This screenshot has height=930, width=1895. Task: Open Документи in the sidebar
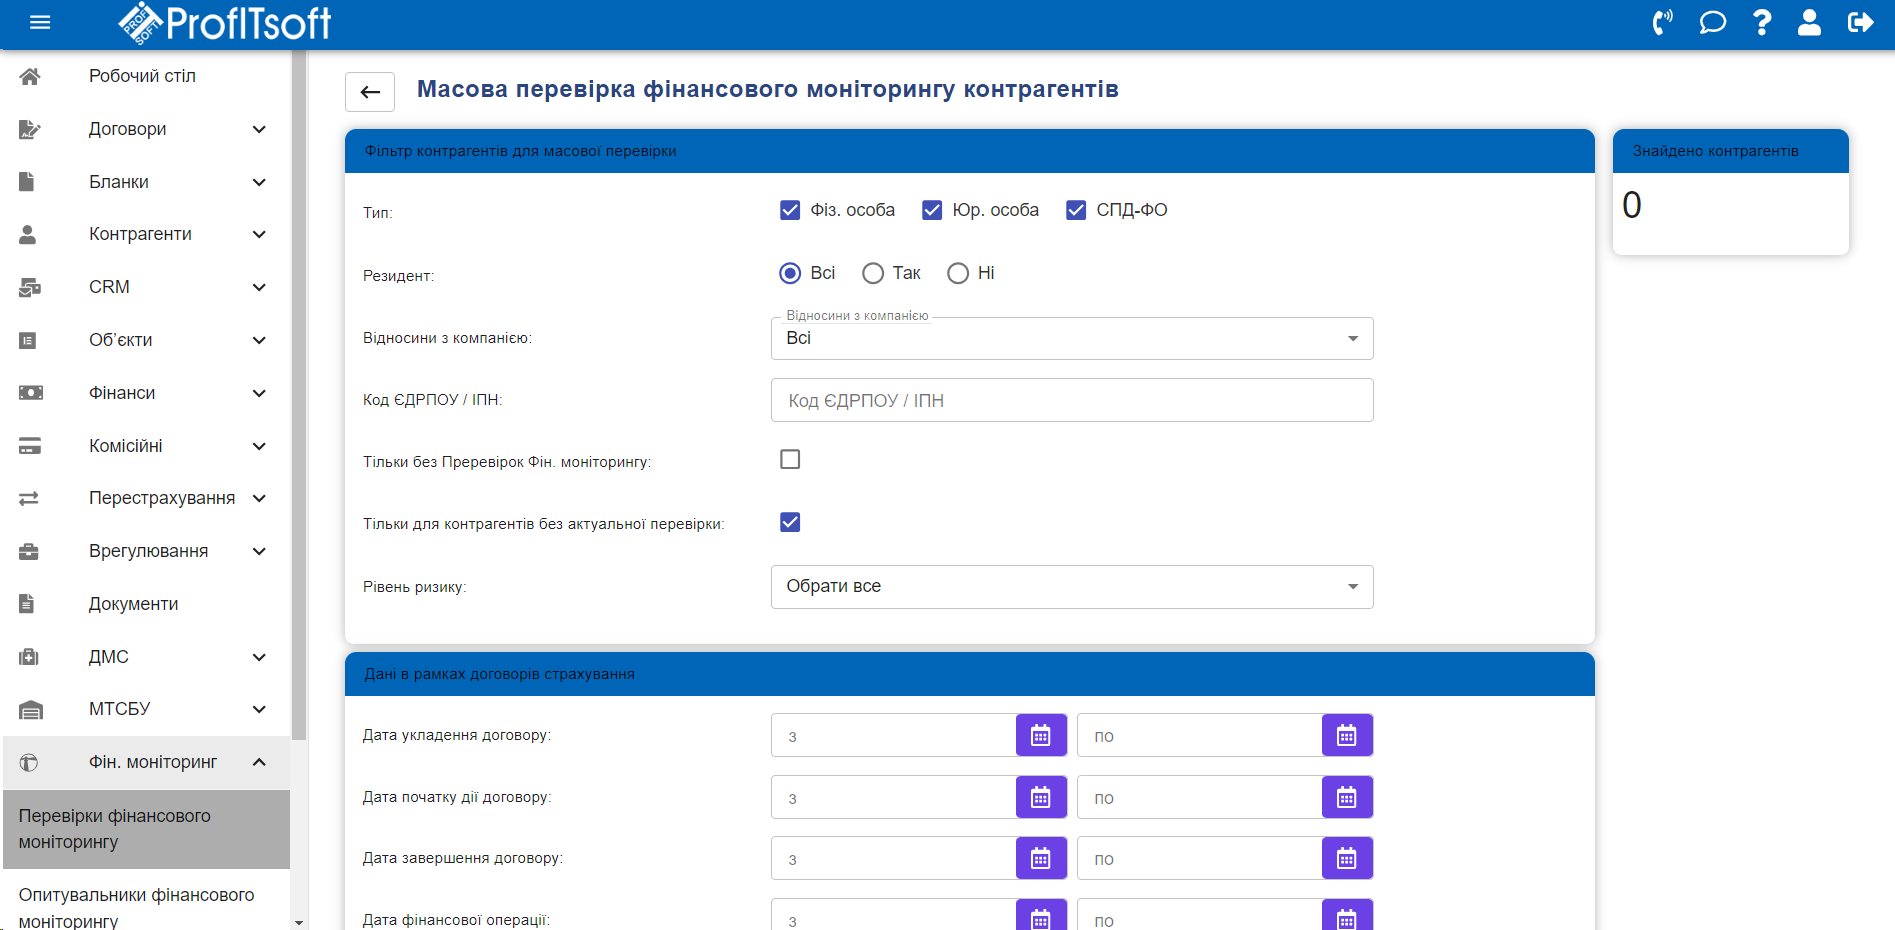click(133, 604)
